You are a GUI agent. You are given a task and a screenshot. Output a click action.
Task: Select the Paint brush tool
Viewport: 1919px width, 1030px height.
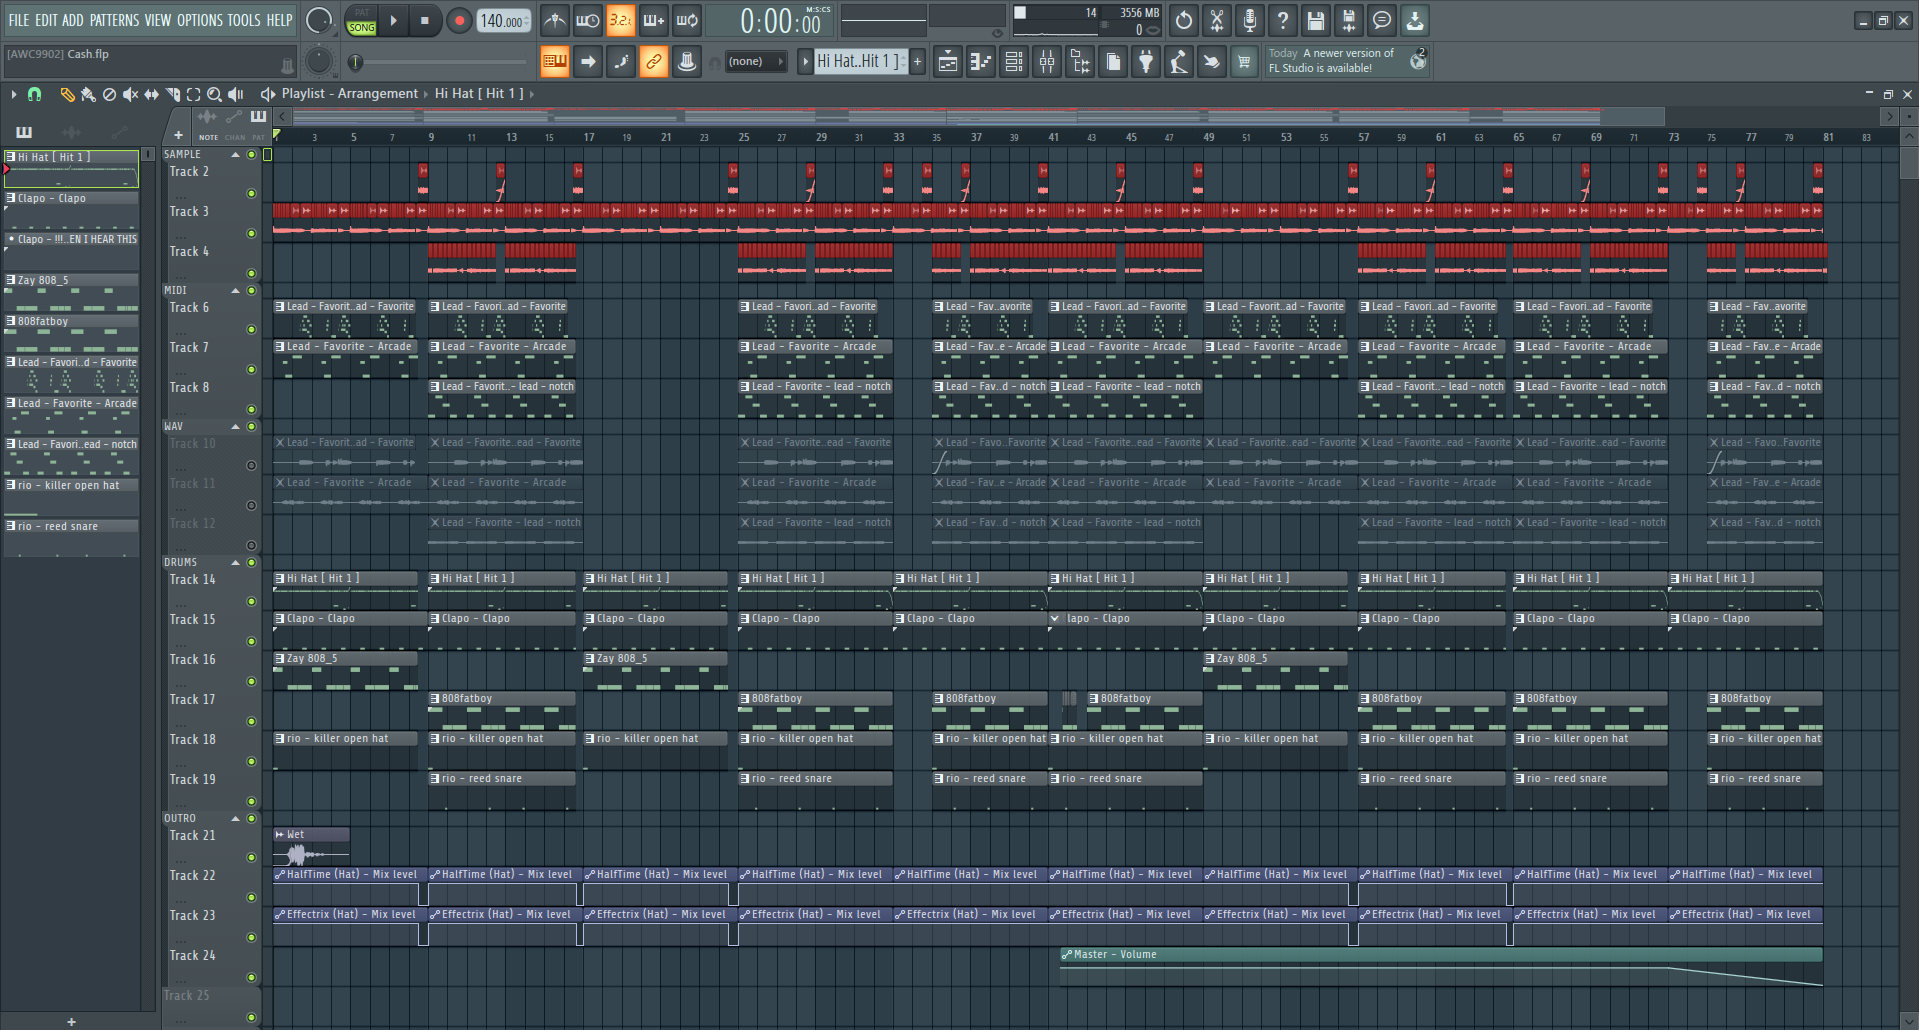[x=88, y=94]
